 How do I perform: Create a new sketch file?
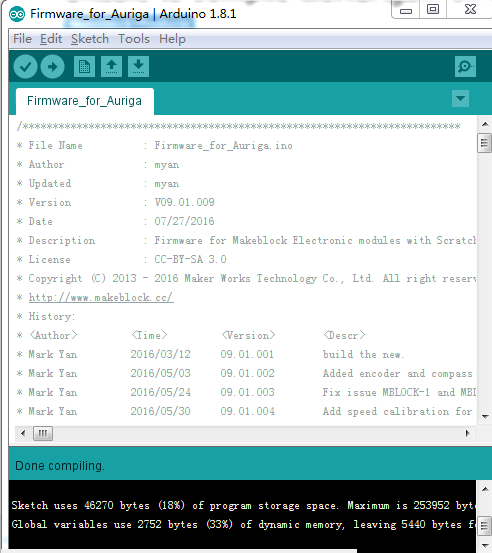coord(84,66)
